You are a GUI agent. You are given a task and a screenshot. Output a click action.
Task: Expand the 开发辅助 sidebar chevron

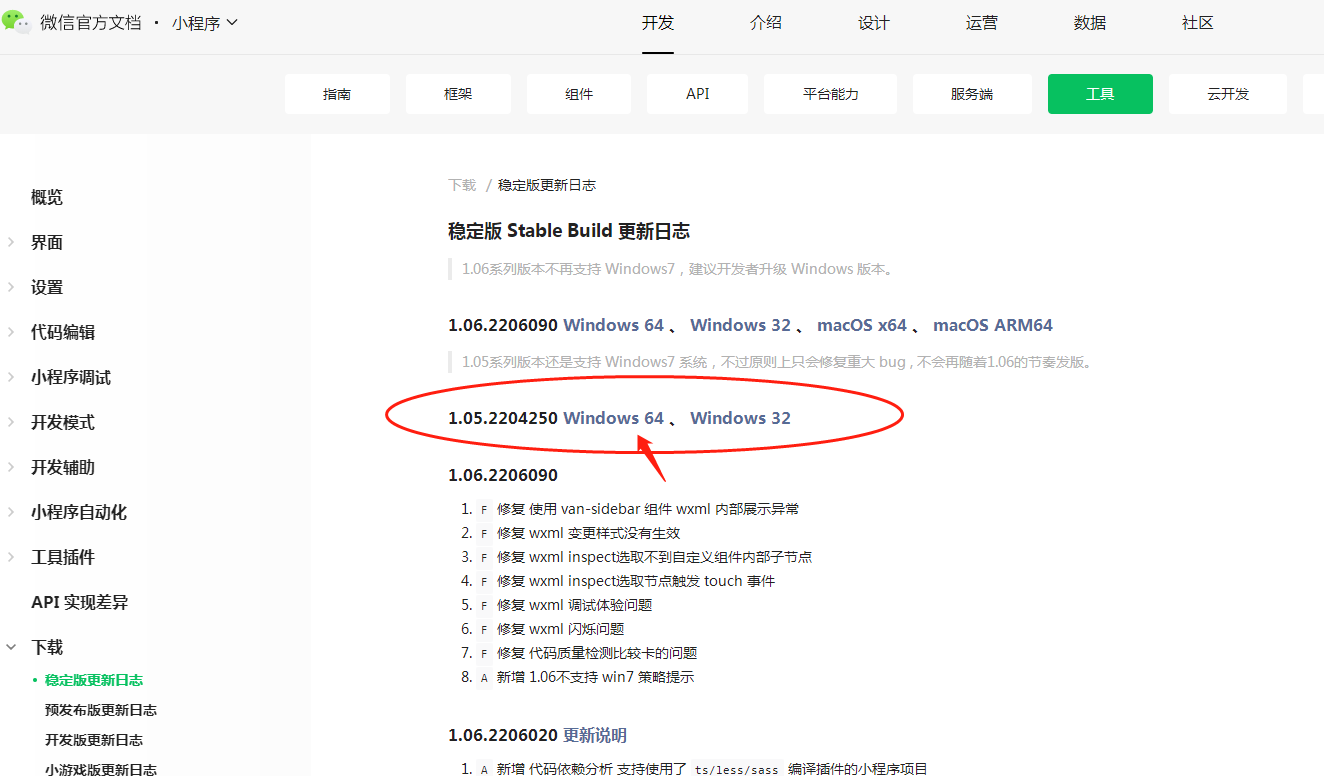pyautogui.click(x=11, y=467)
